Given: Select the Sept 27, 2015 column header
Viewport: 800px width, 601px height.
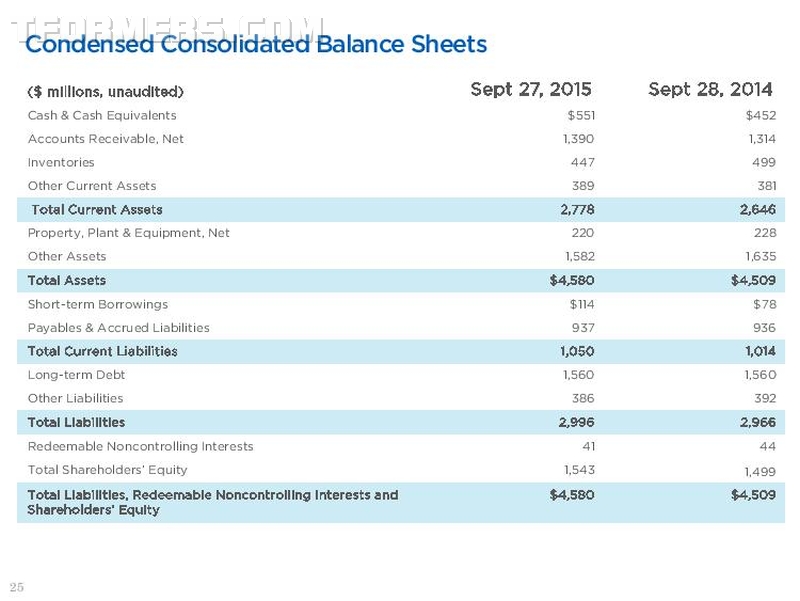Looking at the screenshot, I should pyautogui.click(x=531, y=90).
